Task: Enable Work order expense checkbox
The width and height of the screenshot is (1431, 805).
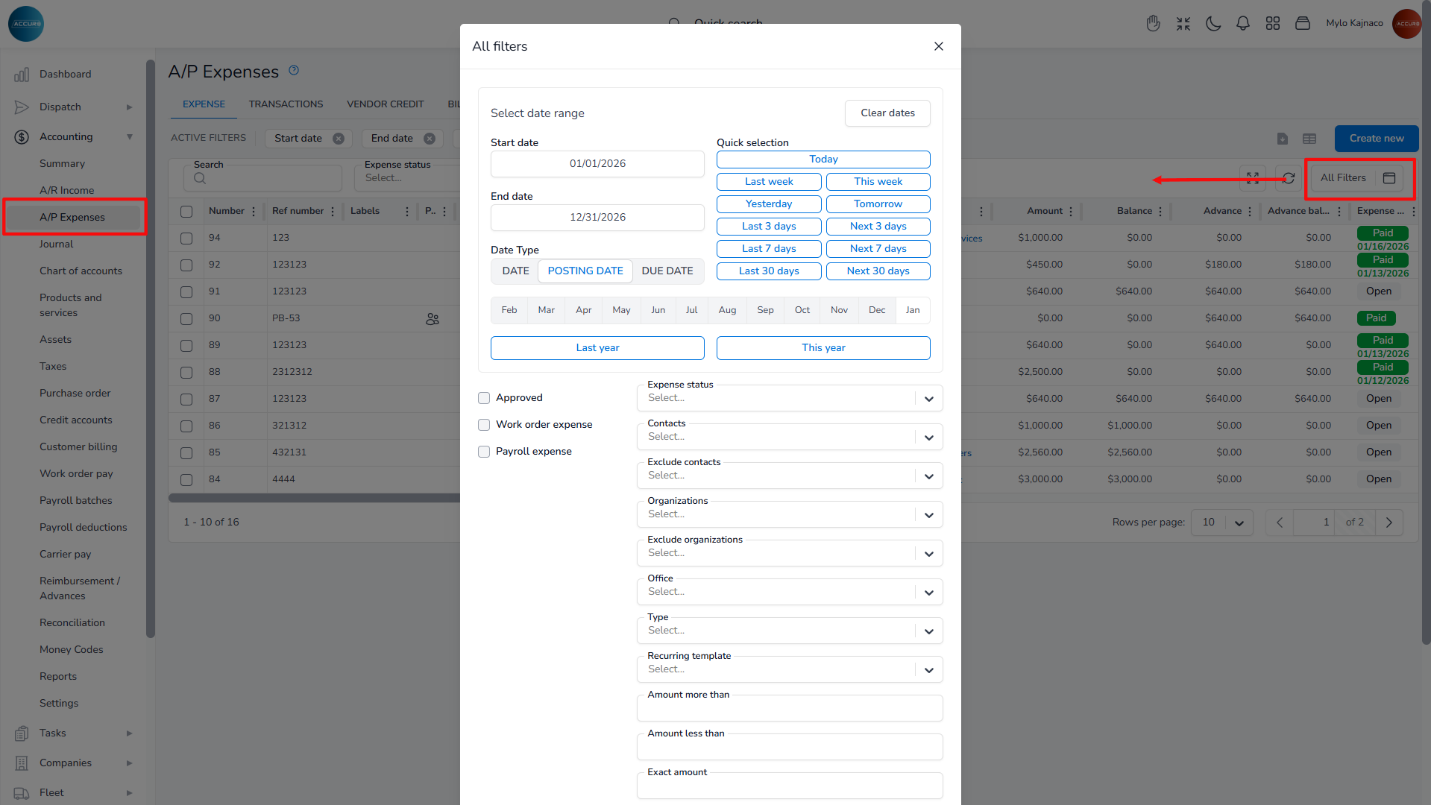Action: click(484, 425)
